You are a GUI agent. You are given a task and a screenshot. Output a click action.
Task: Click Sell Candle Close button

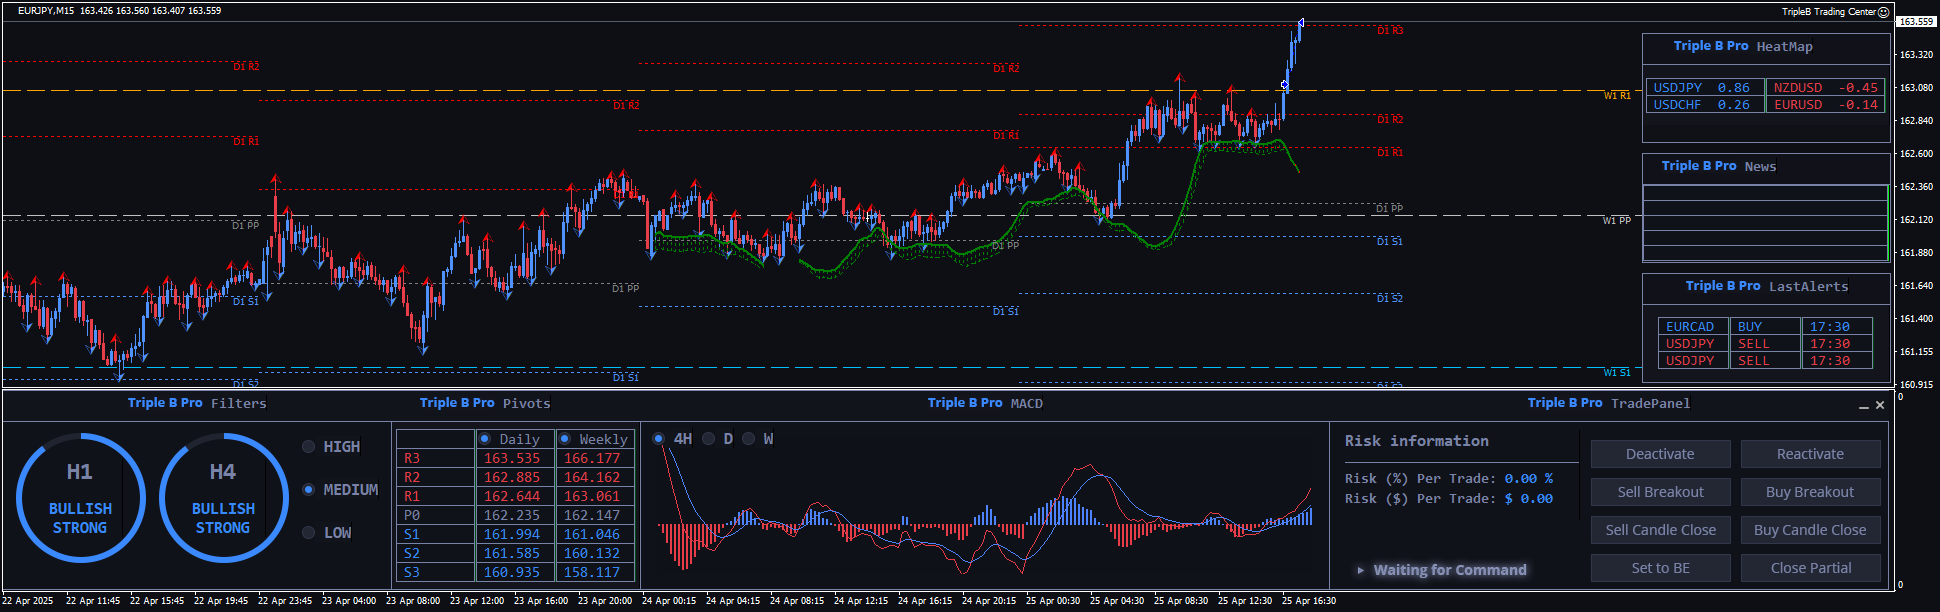[1660, 530]
